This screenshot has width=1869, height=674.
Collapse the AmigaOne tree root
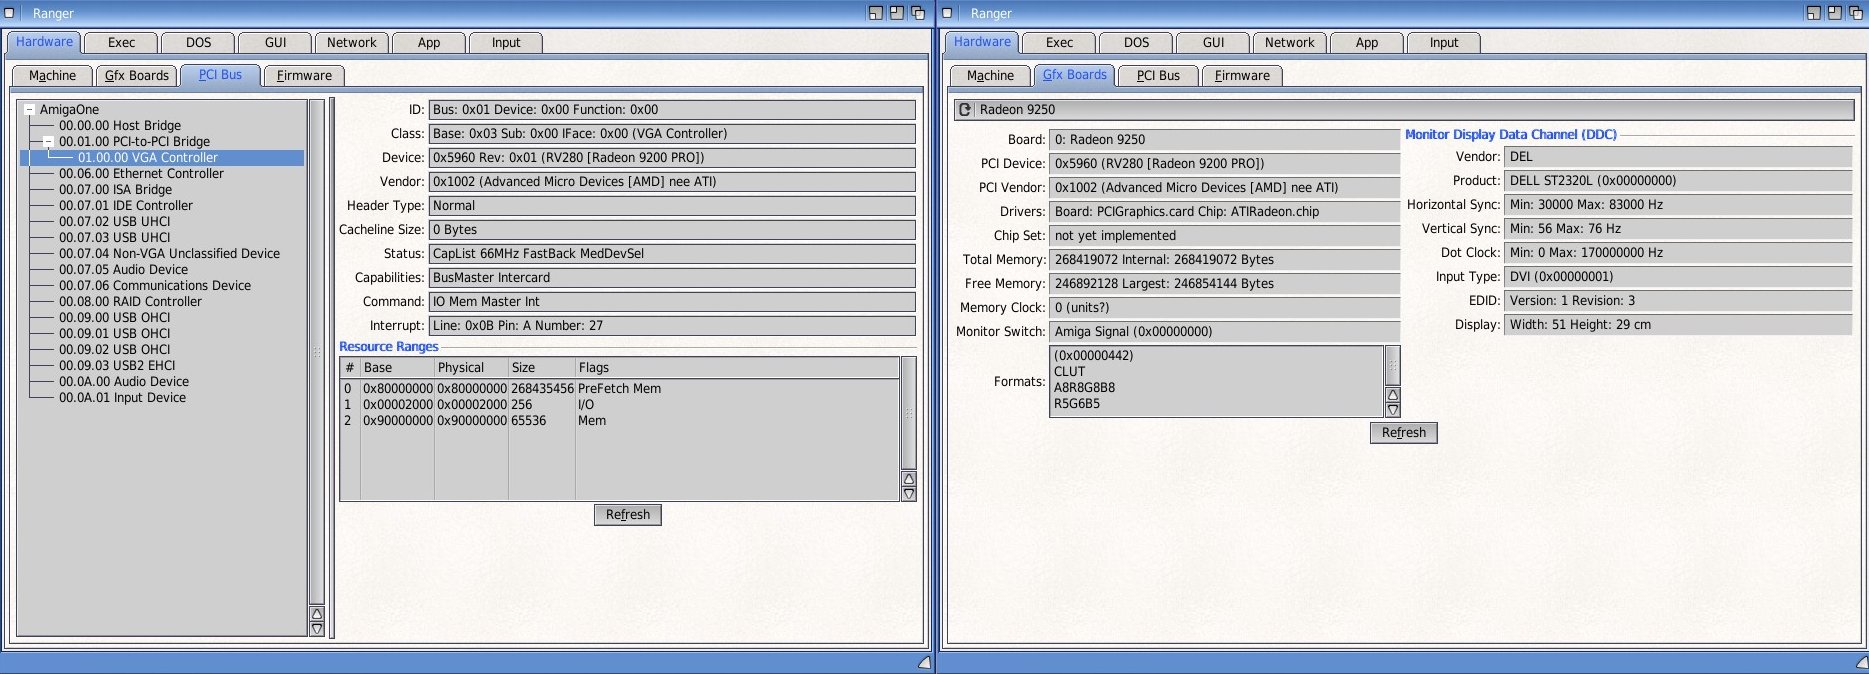(x=30, y=110)
